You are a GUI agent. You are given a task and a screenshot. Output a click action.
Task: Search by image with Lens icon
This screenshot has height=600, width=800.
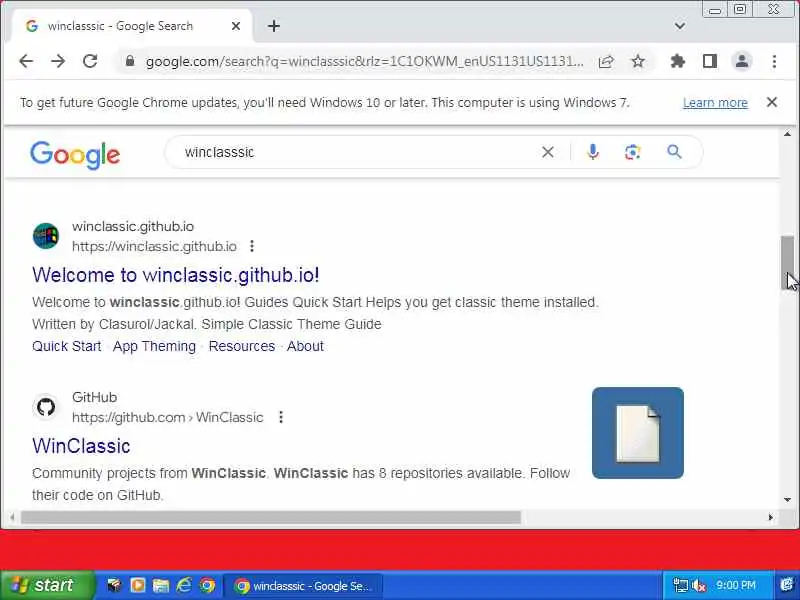pyautogui.click(x=633, y=152)
